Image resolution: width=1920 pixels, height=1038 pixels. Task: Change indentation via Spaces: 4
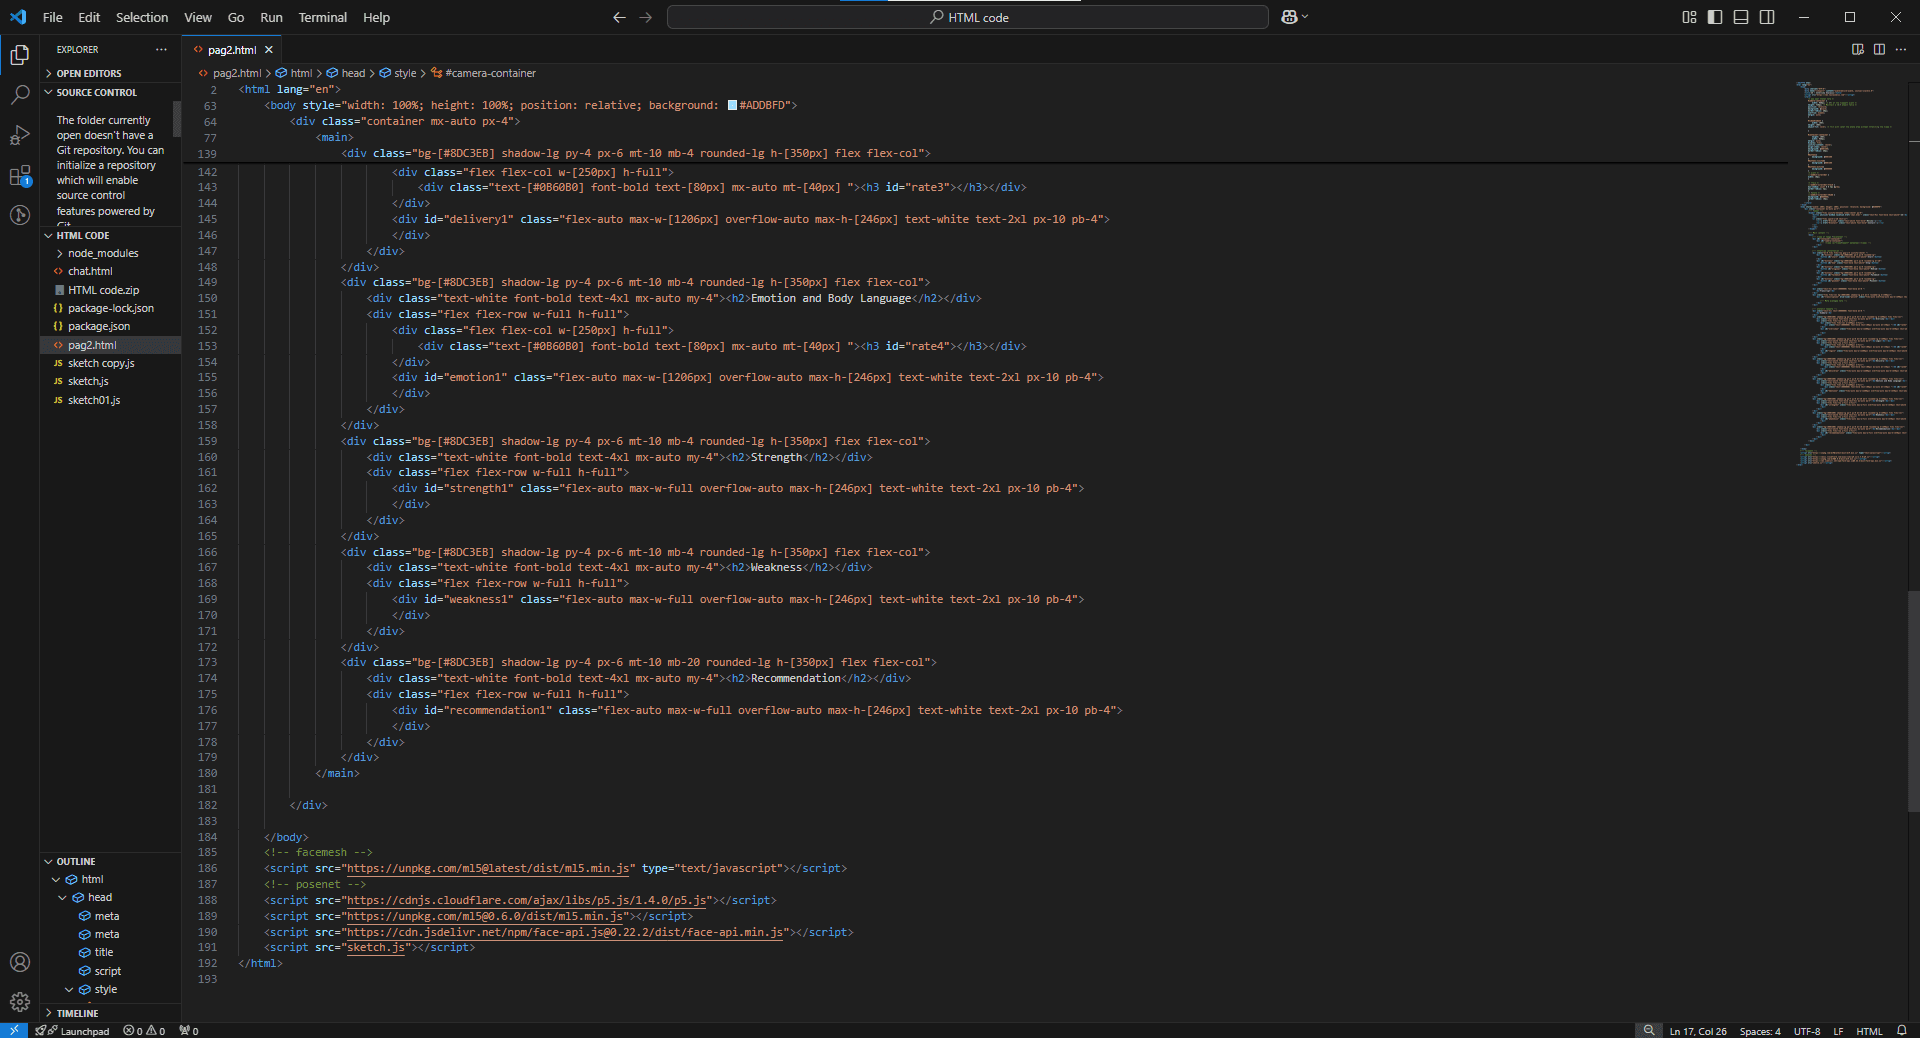[x=1760, y=1031]
